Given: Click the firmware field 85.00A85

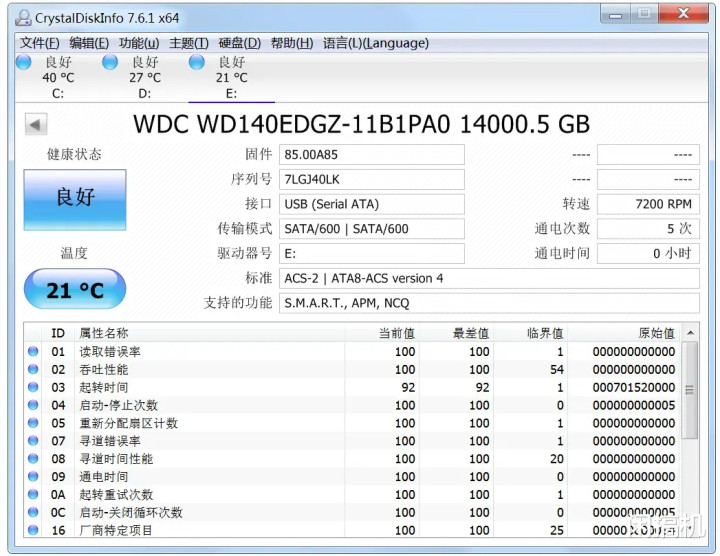Looking at the screenshot, I should (x=371, y=154).
